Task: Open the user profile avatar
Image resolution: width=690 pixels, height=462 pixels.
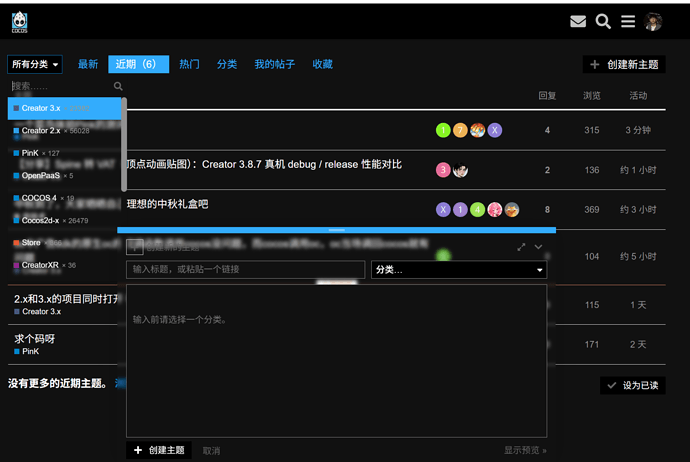Action: coord(653,22)
